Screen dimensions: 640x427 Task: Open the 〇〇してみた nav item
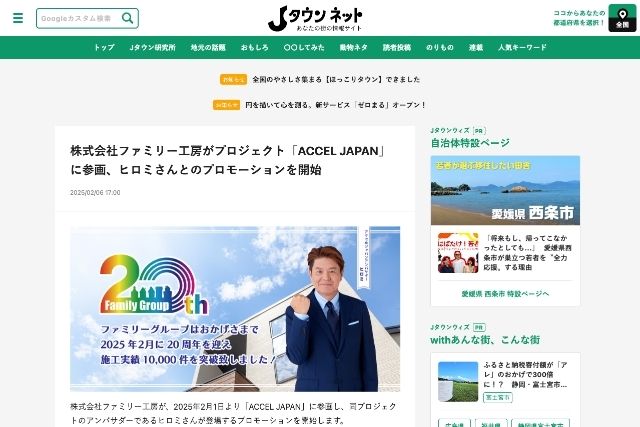click(304, 47)
